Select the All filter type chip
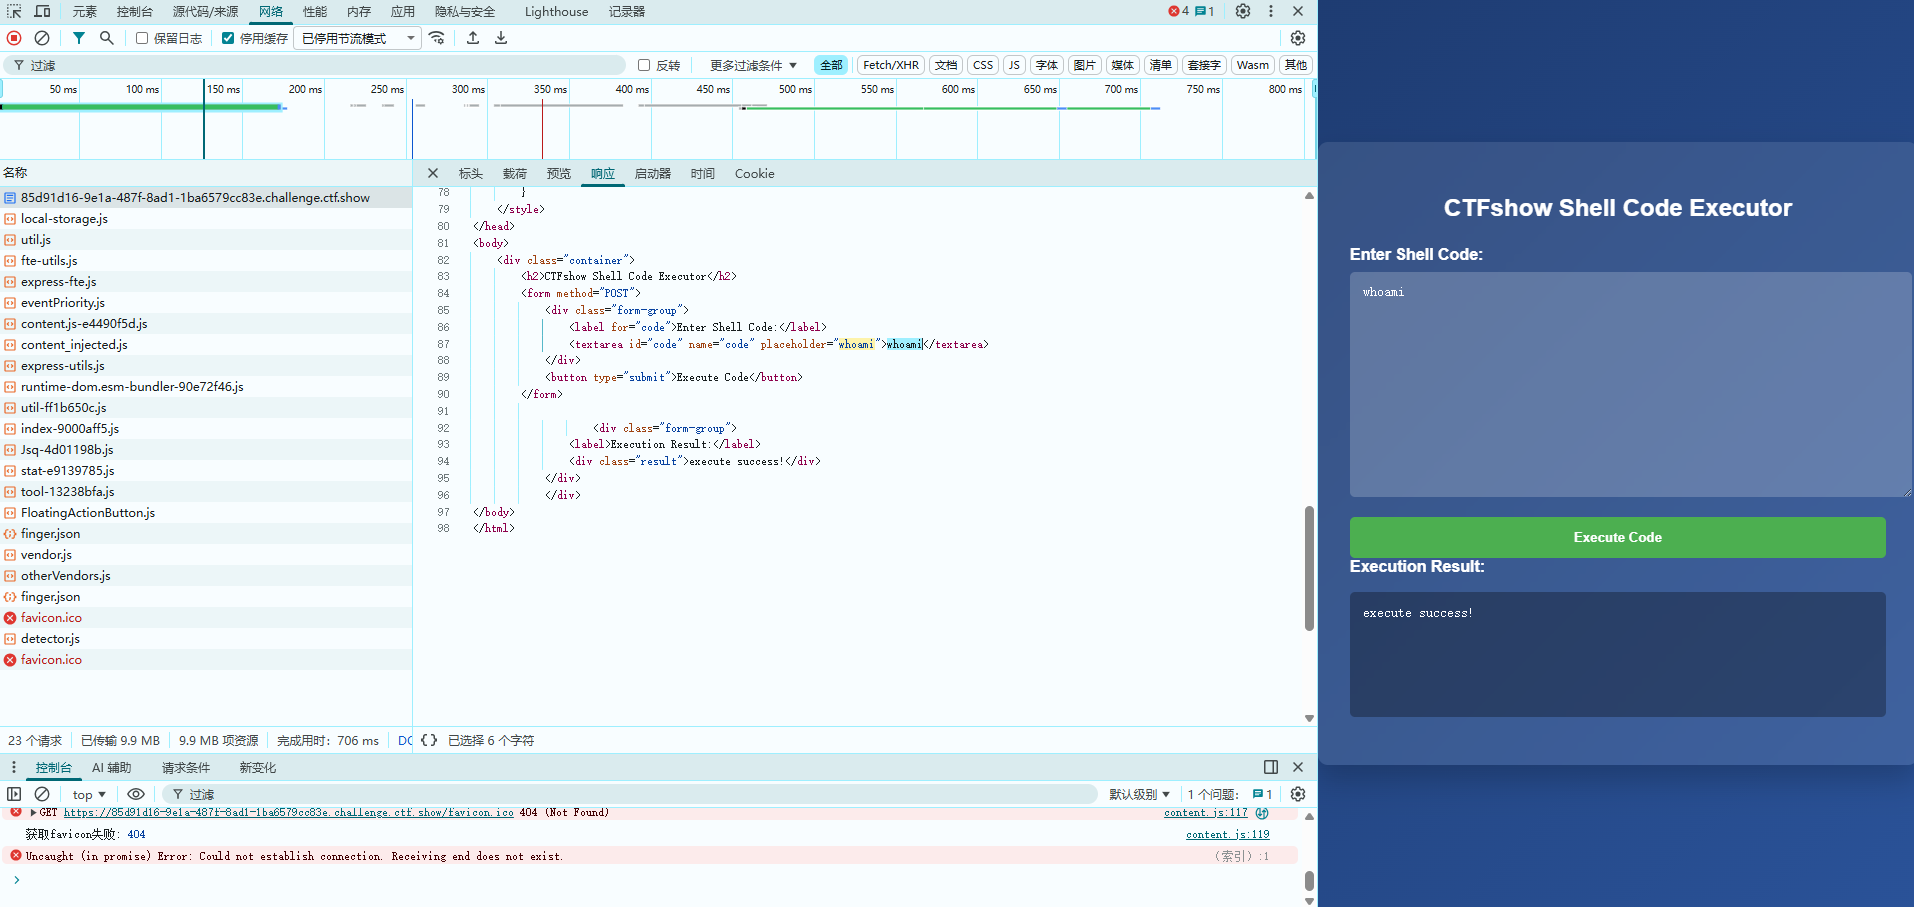The image size is (1914, 907). (831, 65)
